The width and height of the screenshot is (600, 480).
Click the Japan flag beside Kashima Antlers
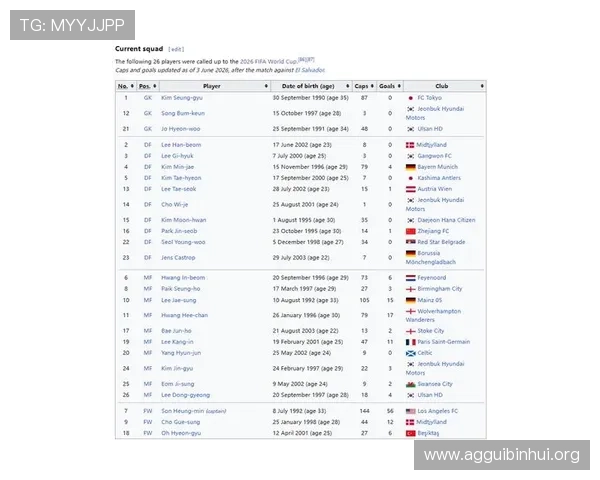point(411,178)
